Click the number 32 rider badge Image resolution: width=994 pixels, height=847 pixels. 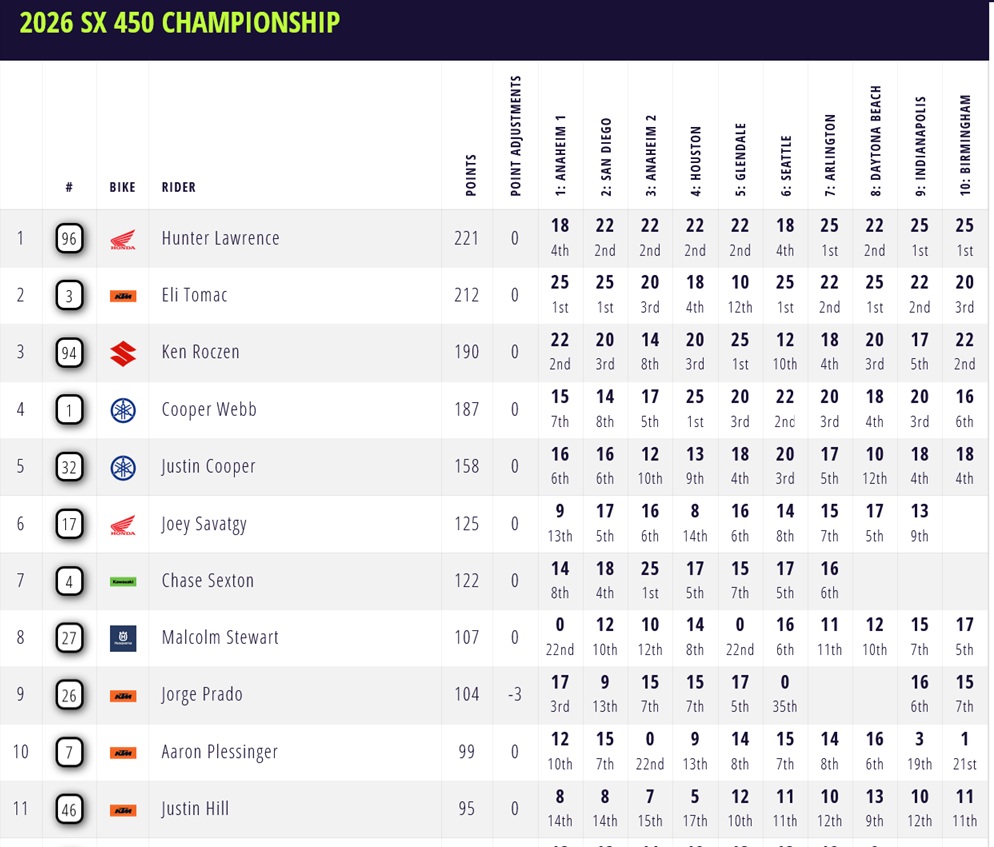69,467
